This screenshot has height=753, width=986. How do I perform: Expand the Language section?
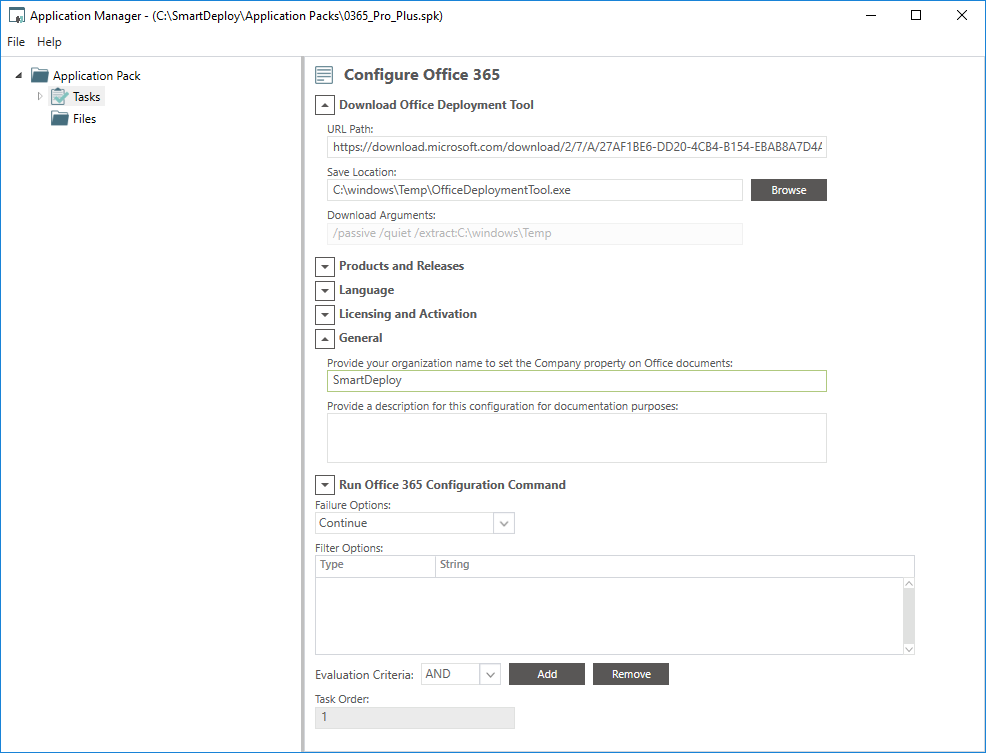pyautogui.click(x=324, y=291)
